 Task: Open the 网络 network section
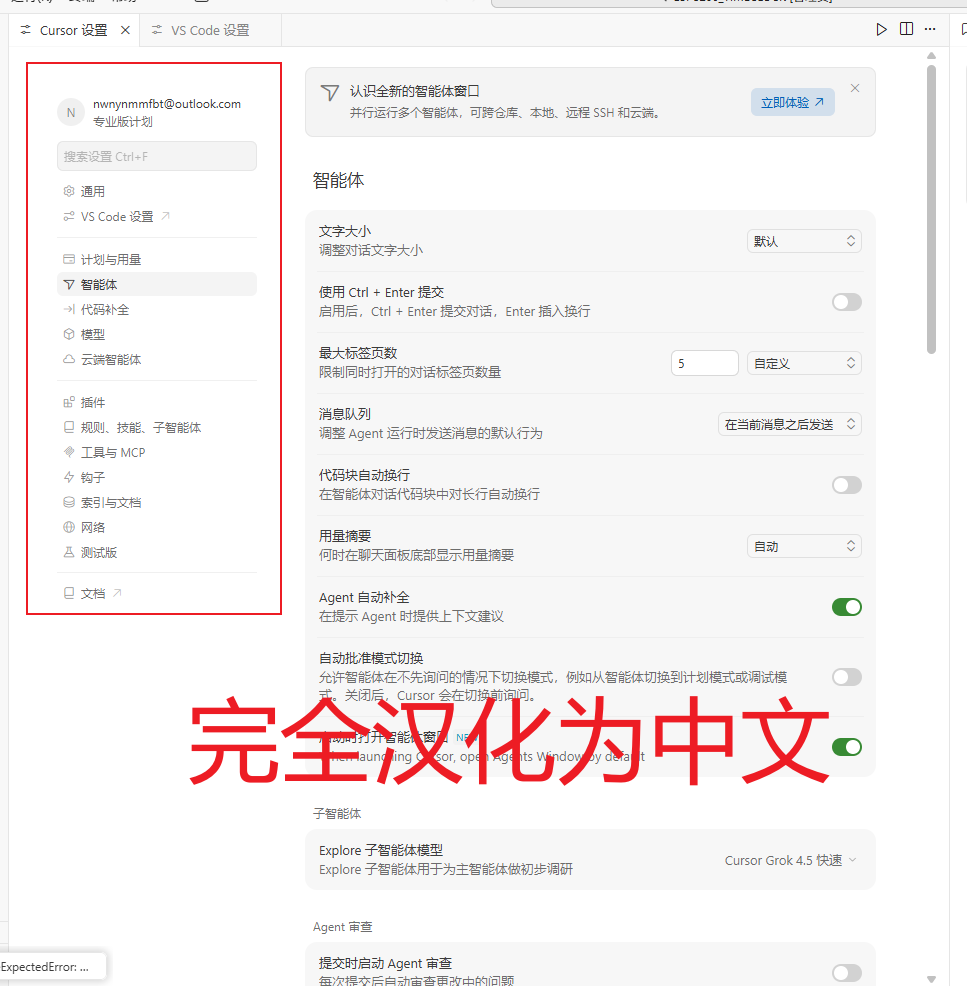[157, 528]
